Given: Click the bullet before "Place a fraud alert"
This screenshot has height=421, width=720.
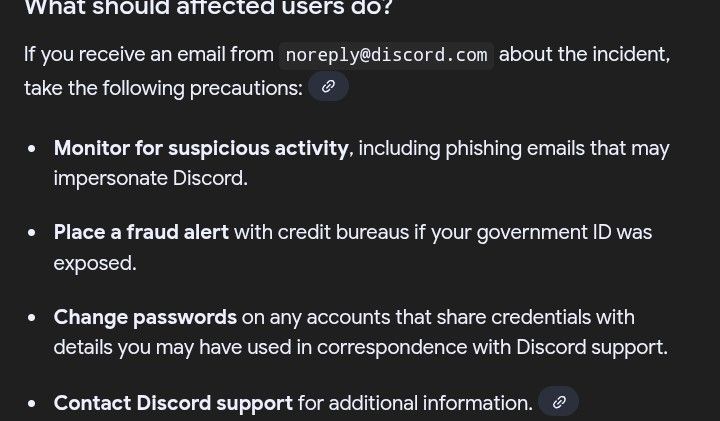Looking at the screenshot, I should [32, 233].
